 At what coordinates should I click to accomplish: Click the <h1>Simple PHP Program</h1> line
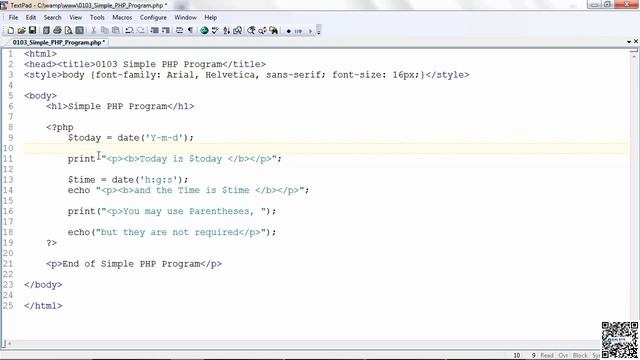pos(120,107)
